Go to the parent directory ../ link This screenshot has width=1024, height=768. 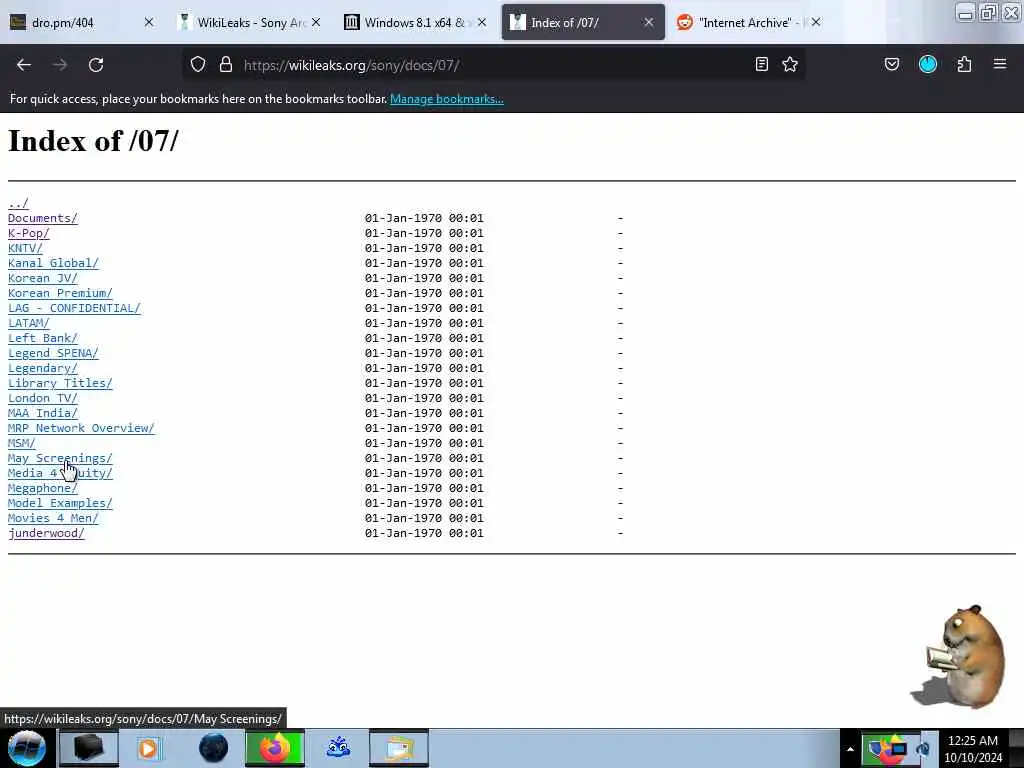18,203
